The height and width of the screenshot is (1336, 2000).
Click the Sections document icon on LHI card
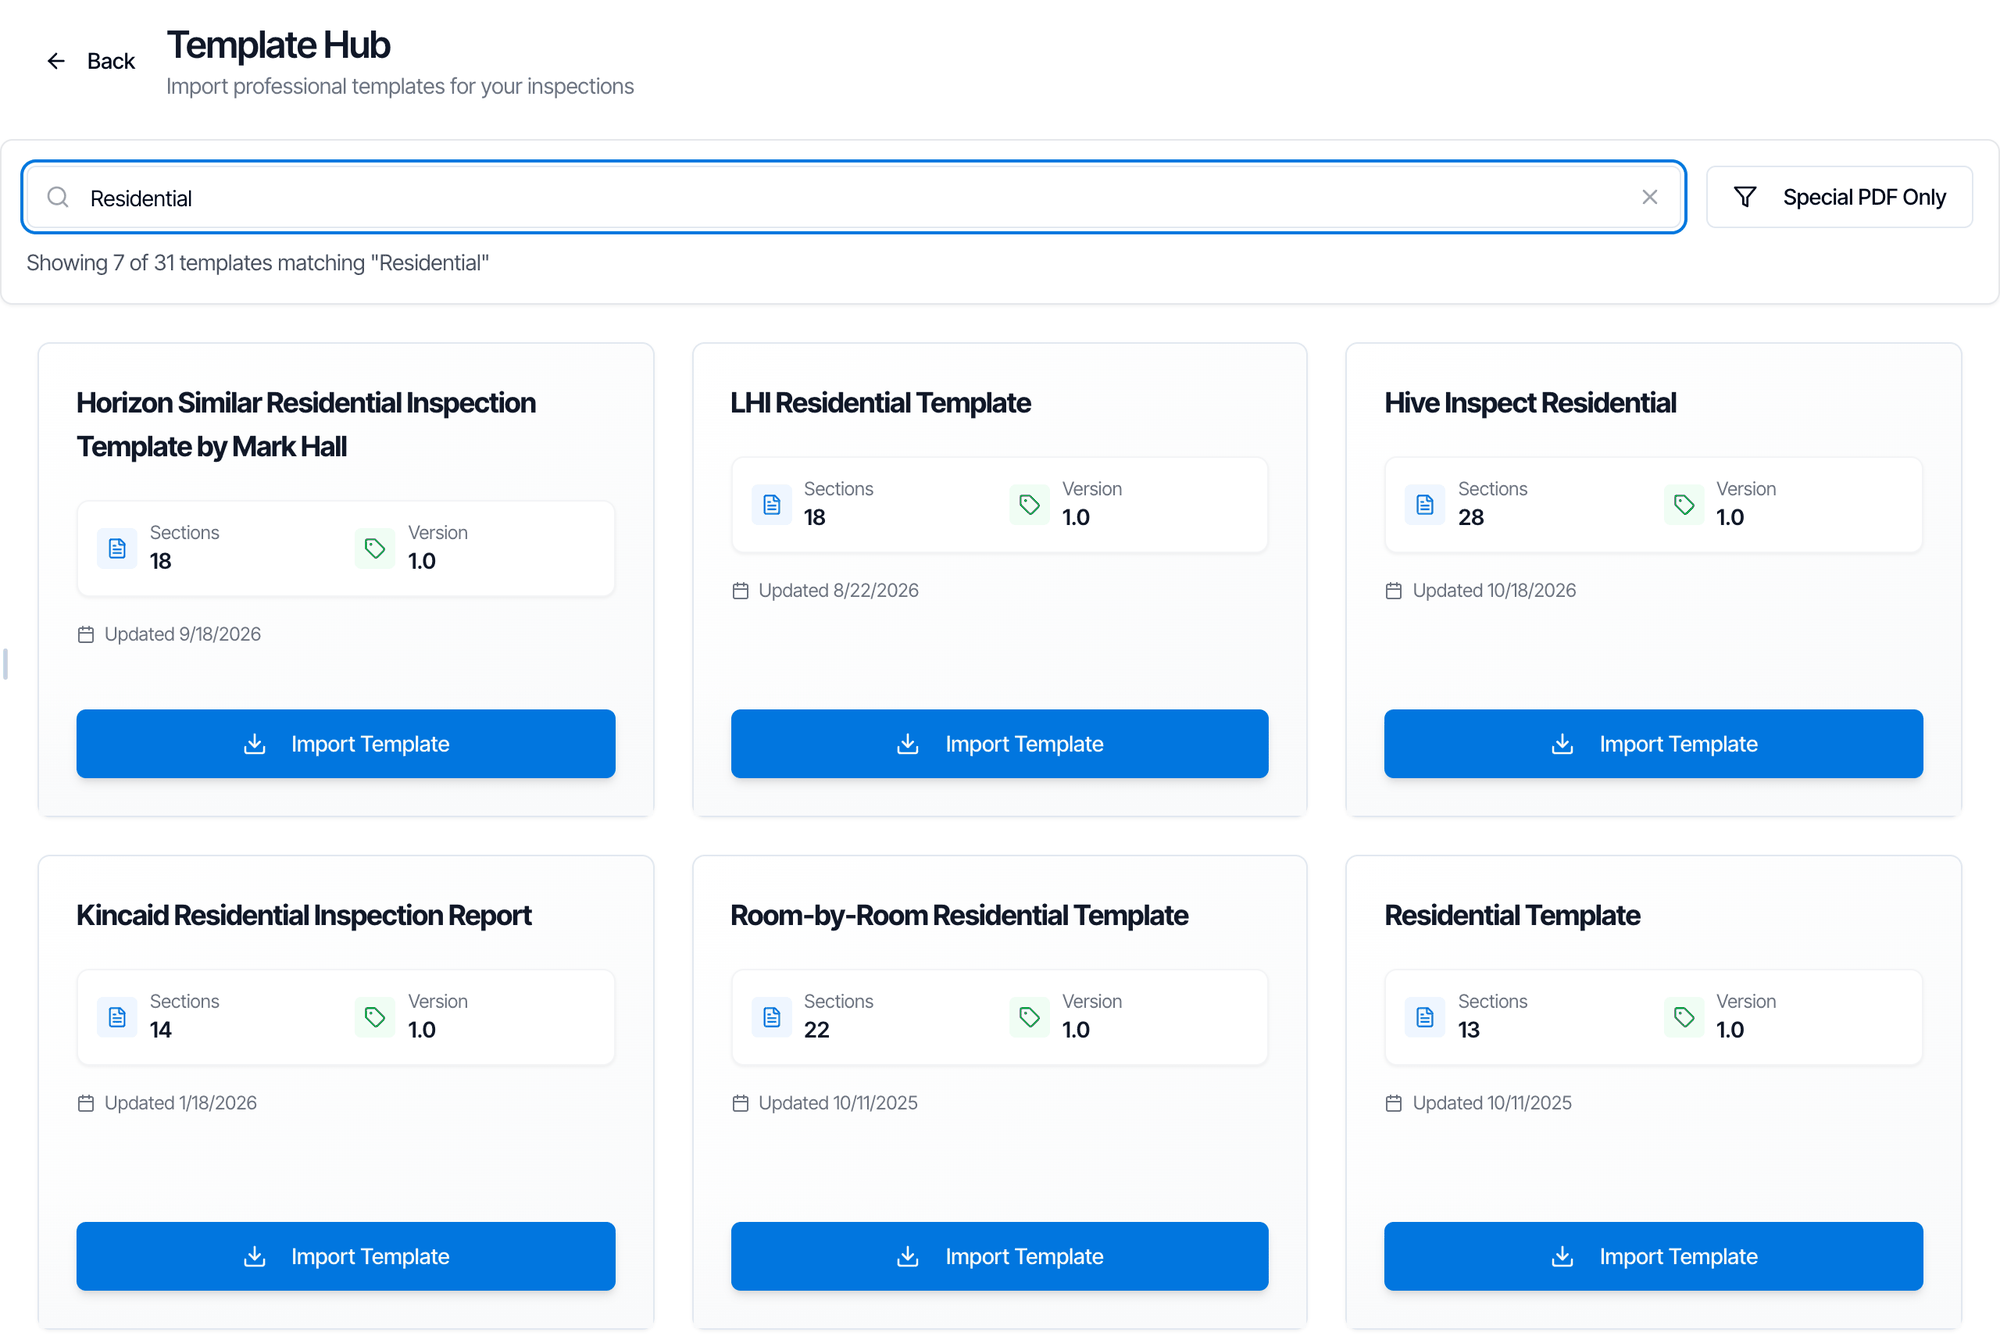pos(771,505)
